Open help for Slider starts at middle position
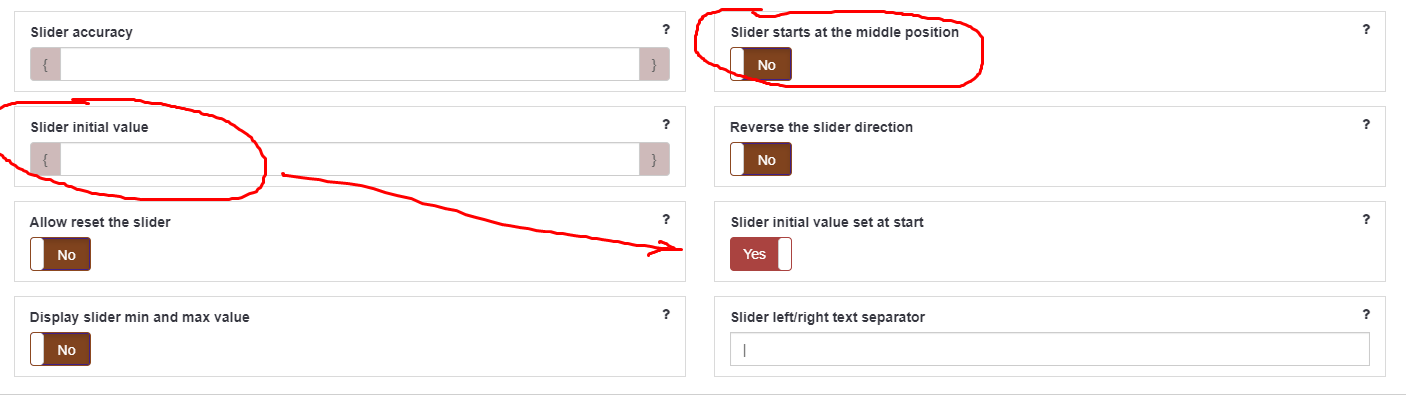This screenshot has height=405, width=1406. point(1366,30)
